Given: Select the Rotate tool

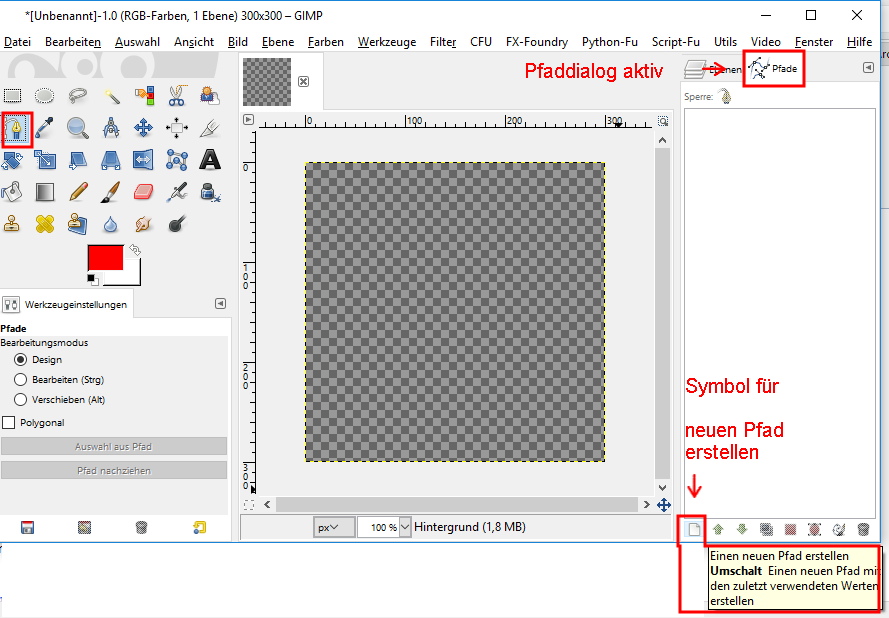Looking at the screenshot, I should click(x=12, y=160).
